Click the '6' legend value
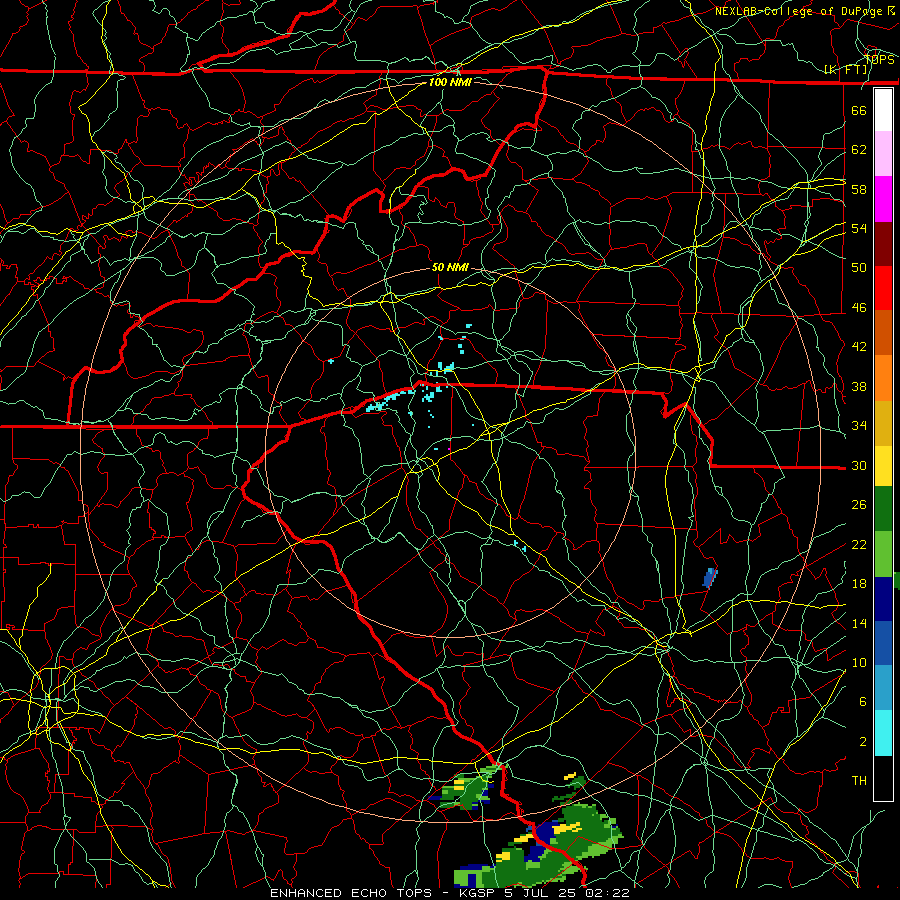This screenshot has height=900, width=900. [863, 702]
